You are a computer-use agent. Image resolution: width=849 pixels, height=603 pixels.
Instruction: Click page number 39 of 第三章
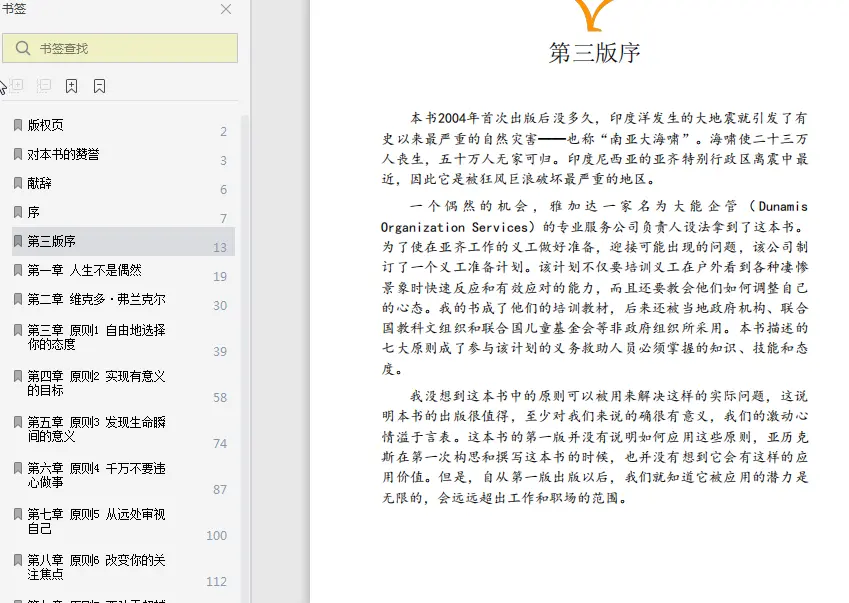220,351
